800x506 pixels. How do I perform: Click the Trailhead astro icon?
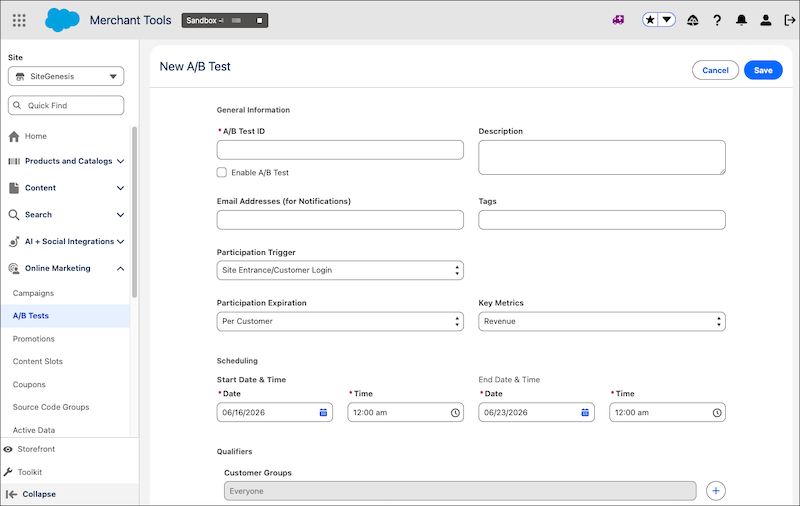pos(692,20)
